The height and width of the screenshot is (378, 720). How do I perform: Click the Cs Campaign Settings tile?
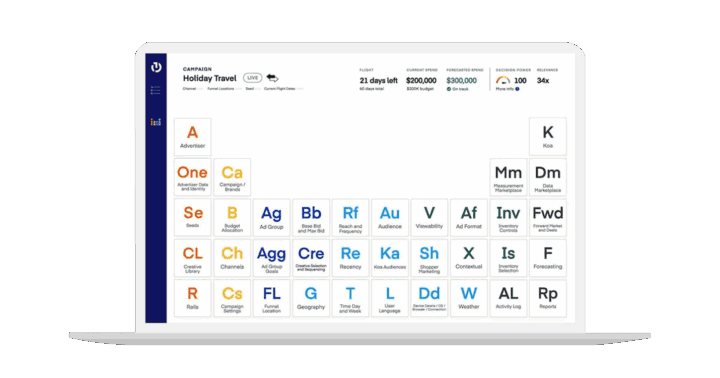(232, 298)
